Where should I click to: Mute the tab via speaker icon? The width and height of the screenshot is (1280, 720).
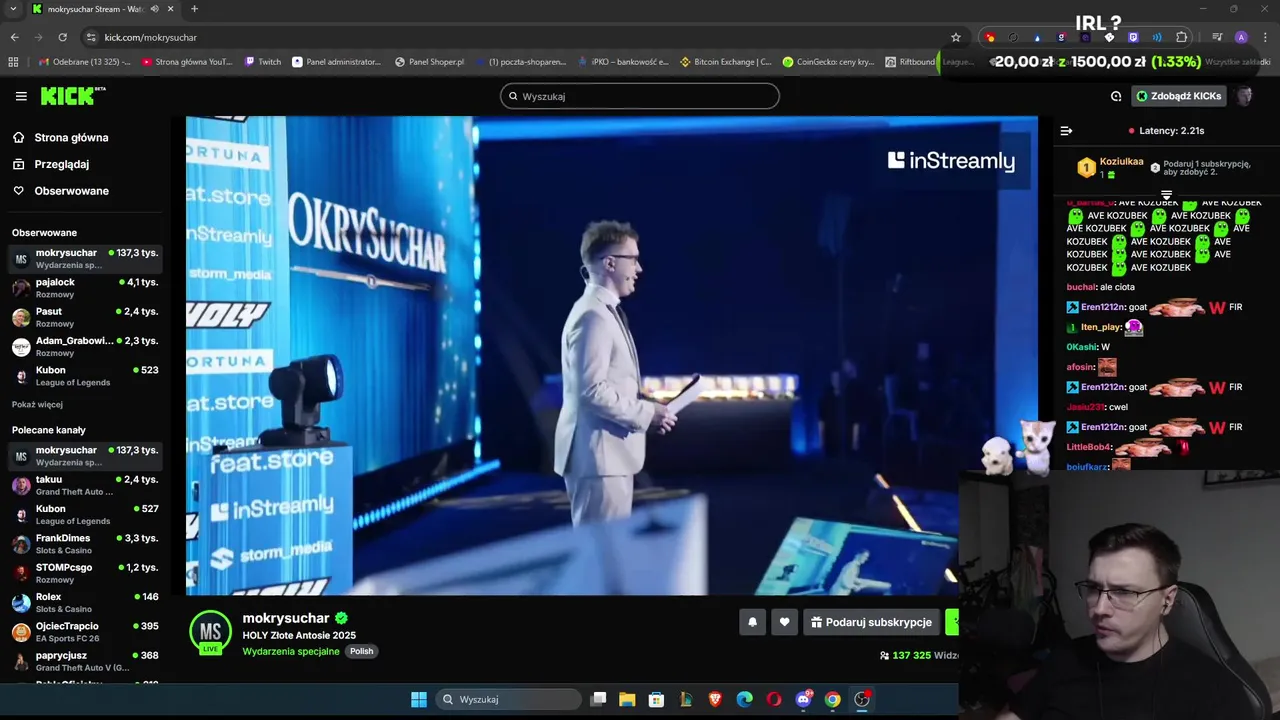pos(154,9)
